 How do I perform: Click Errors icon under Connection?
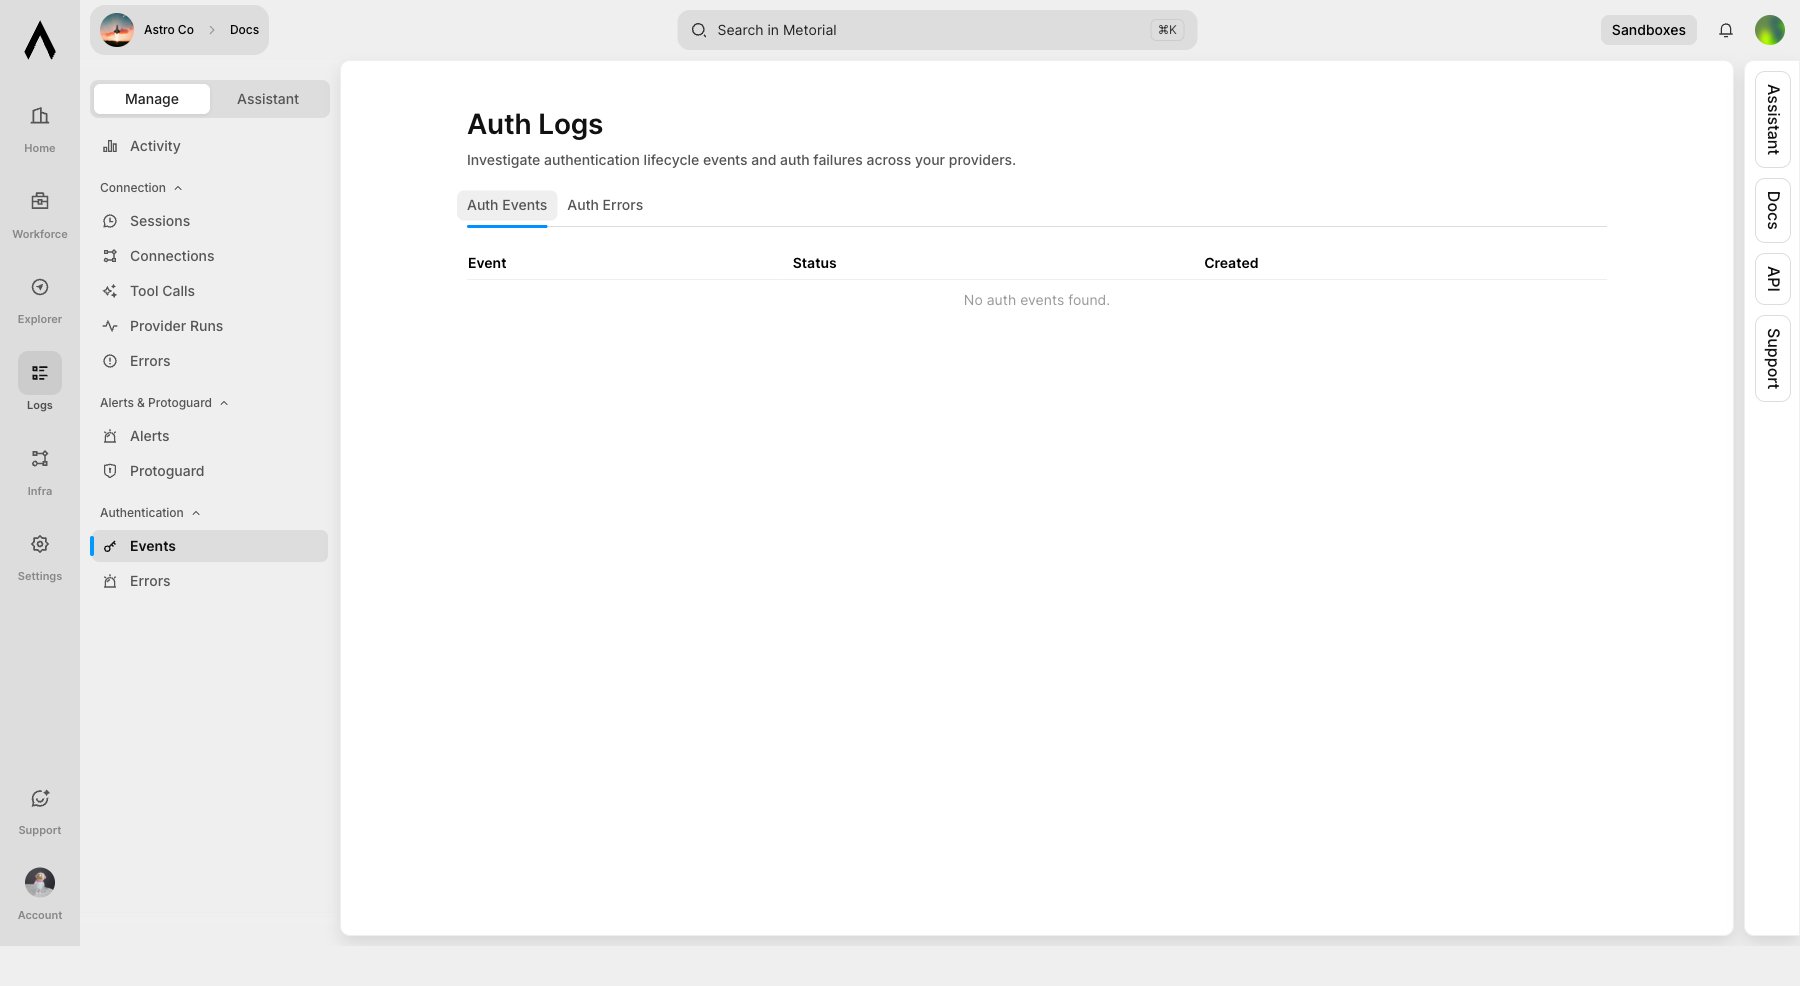110,361
